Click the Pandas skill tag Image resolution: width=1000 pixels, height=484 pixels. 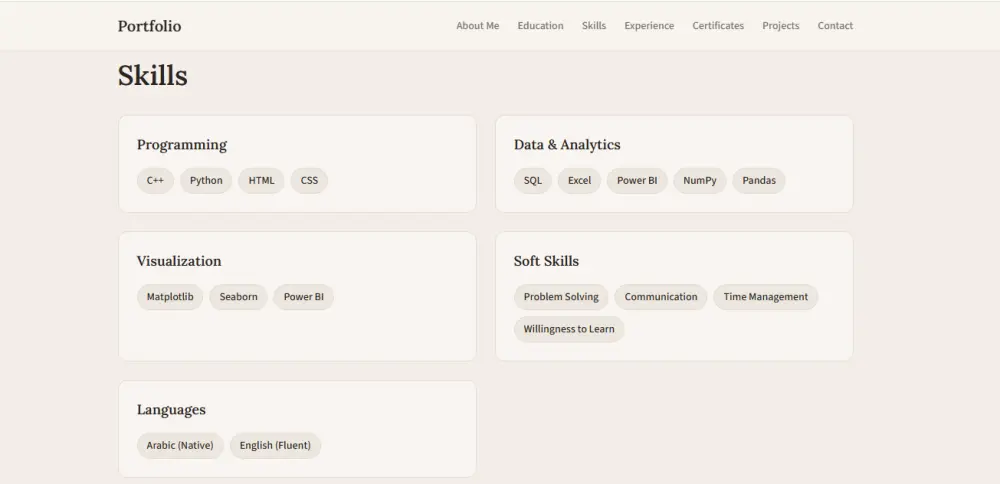pyautogui.click(x=759, y=181)
